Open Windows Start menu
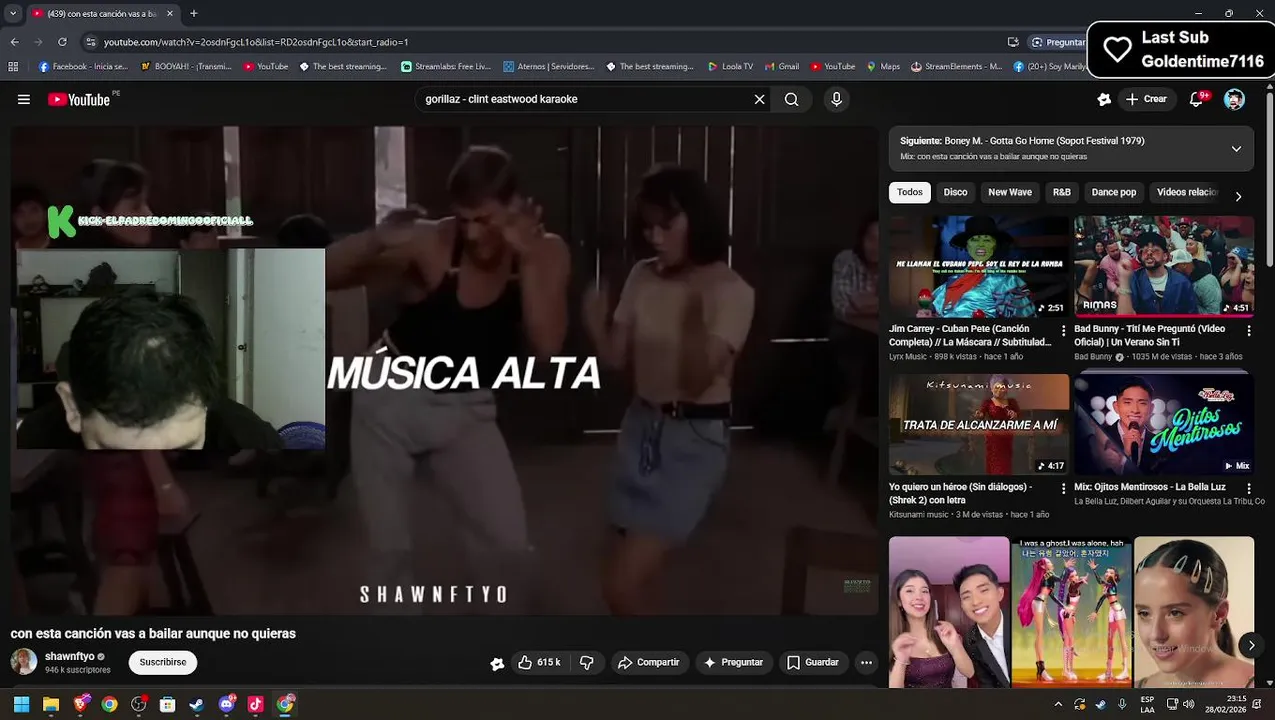Screen dimensions: 1275x720 (21, 704)
